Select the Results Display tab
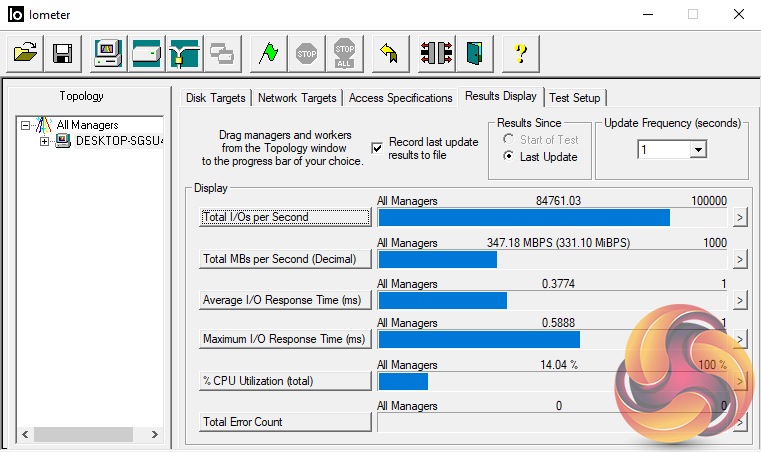This screenshot has width=761, height=452. point(501,96)
